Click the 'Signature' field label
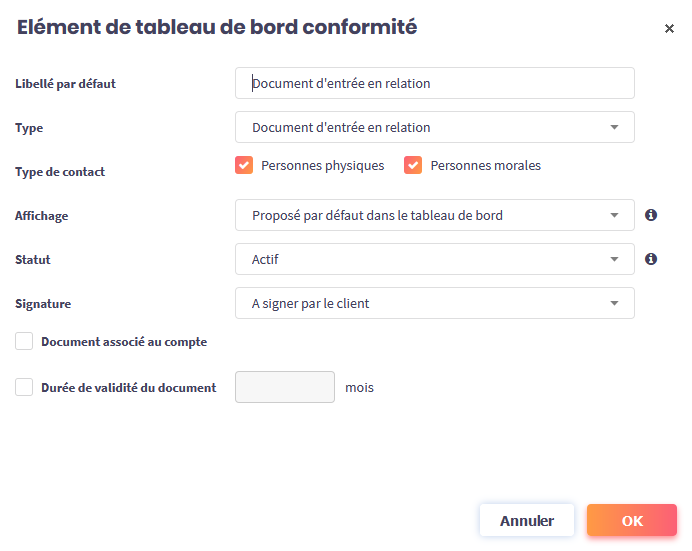The width and height of the screenshot is (692, 551). pyautogui.click(x=43, y=304)
